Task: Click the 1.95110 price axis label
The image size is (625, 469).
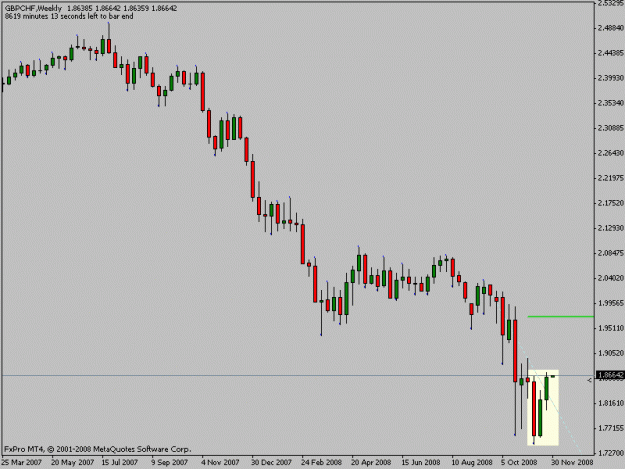Action: [x=611, y=328]
